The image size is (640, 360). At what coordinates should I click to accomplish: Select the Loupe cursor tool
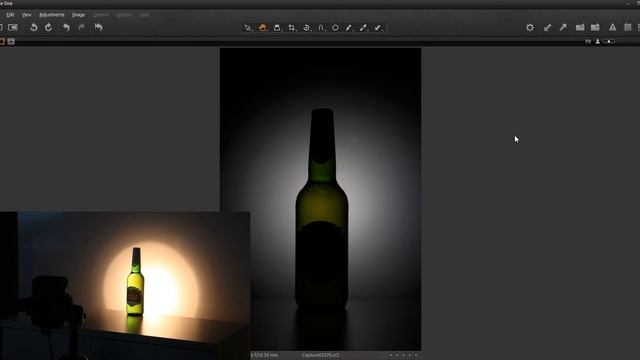[x=277, y=28]
